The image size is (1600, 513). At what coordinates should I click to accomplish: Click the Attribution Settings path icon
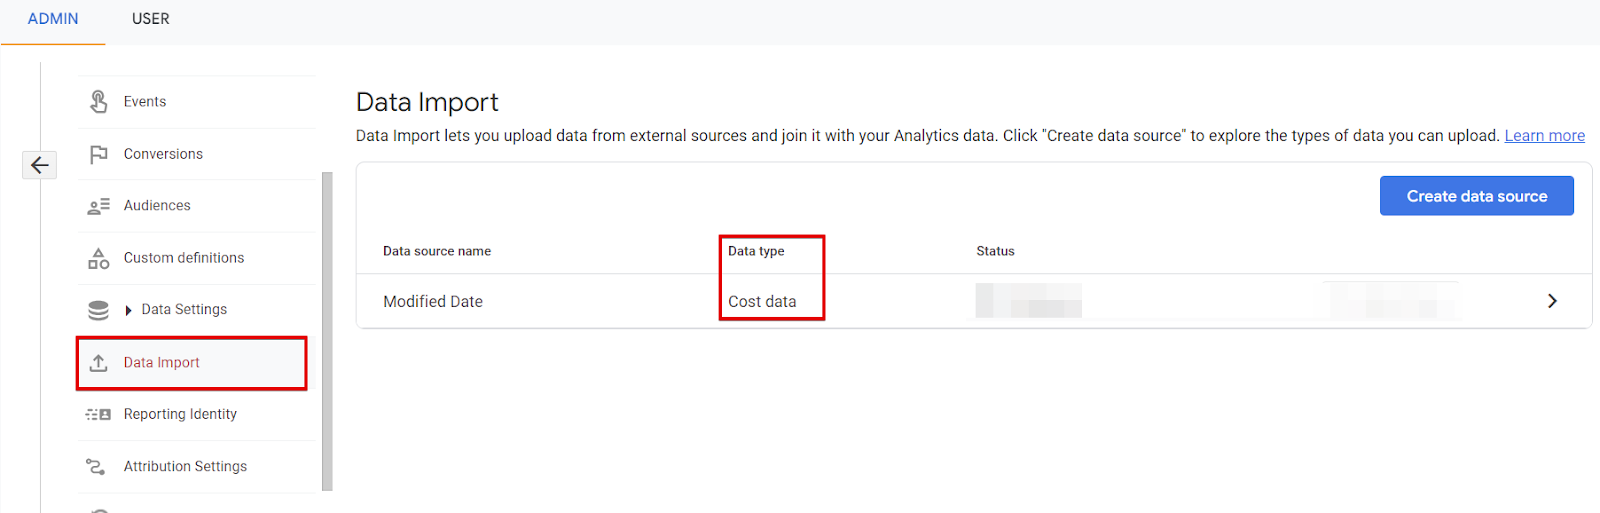click(96, 466)
